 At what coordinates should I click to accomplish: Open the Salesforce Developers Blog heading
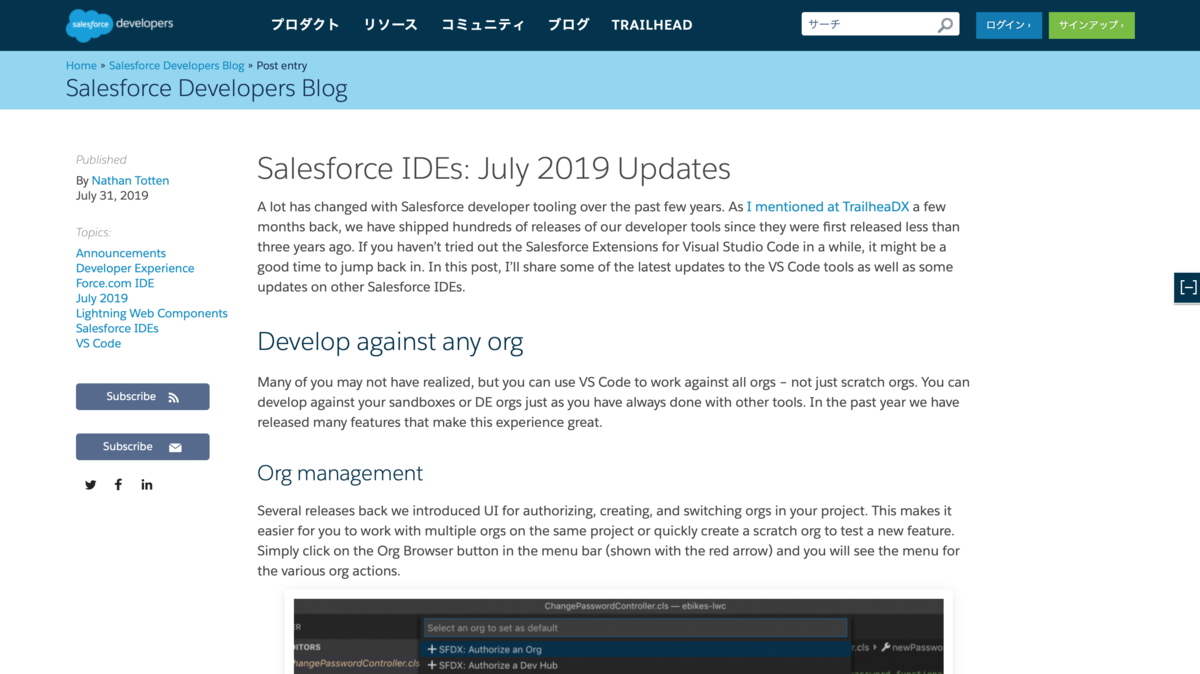207,89
